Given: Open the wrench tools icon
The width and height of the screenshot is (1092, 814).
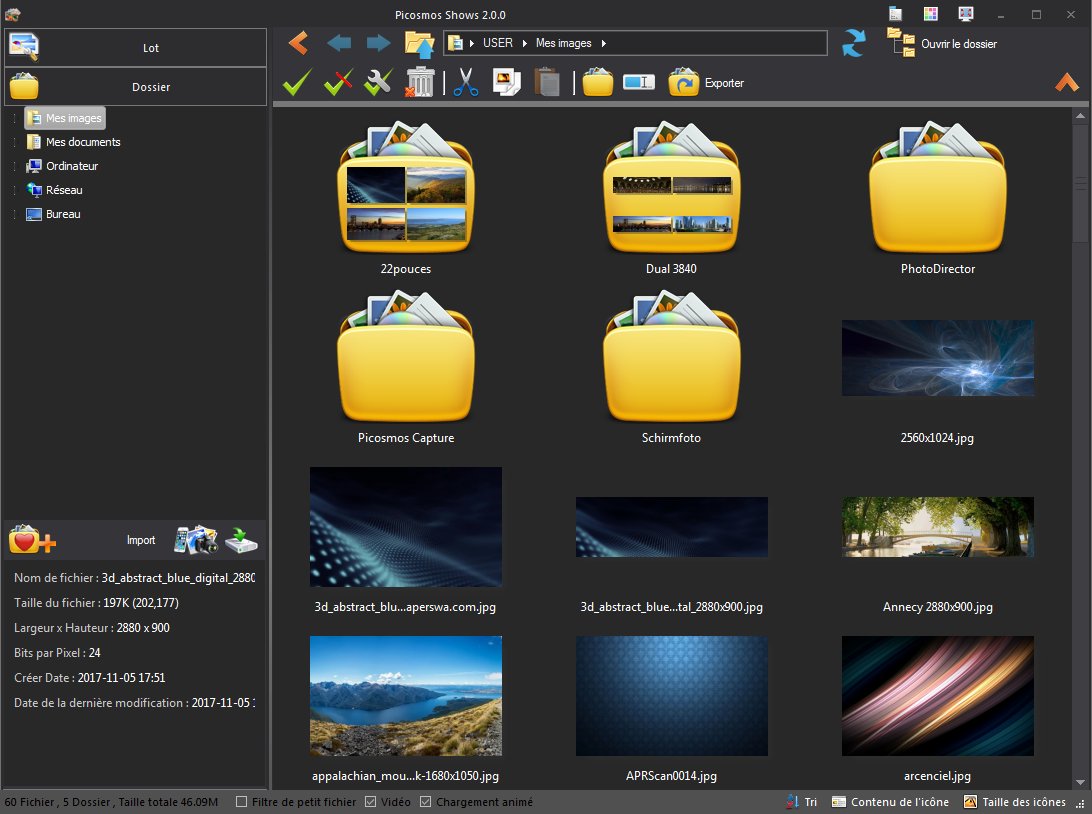Looking at the screenshot, I should click(378, 82).
